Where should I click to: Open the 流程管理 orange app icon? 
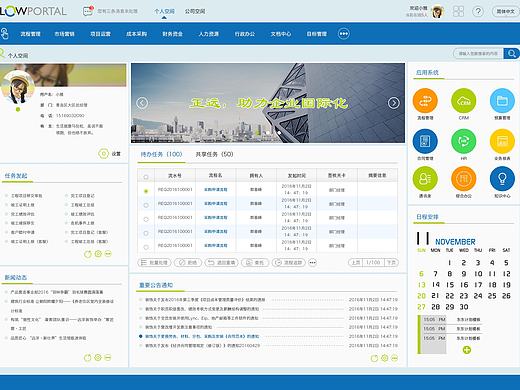[425, 100]
